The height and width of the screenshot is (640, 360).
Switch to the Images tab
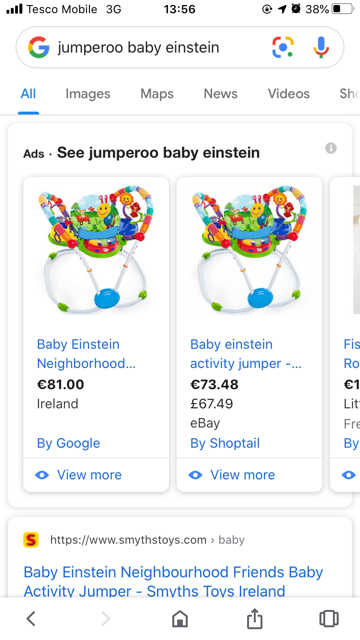click(x=88, y=94)
